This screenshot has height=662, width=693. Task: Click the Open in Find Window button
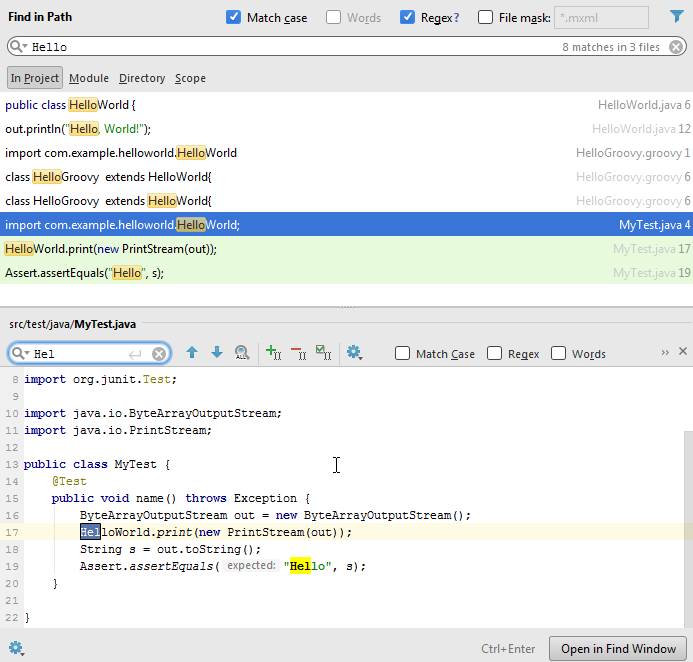618,649
